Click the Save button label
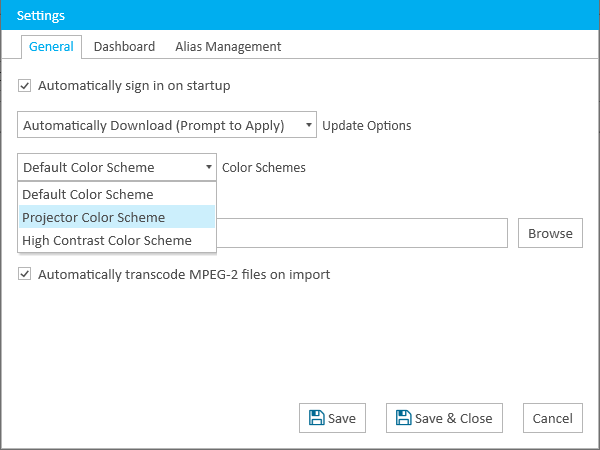The image size is (600, 450). [x=342, y=418]
